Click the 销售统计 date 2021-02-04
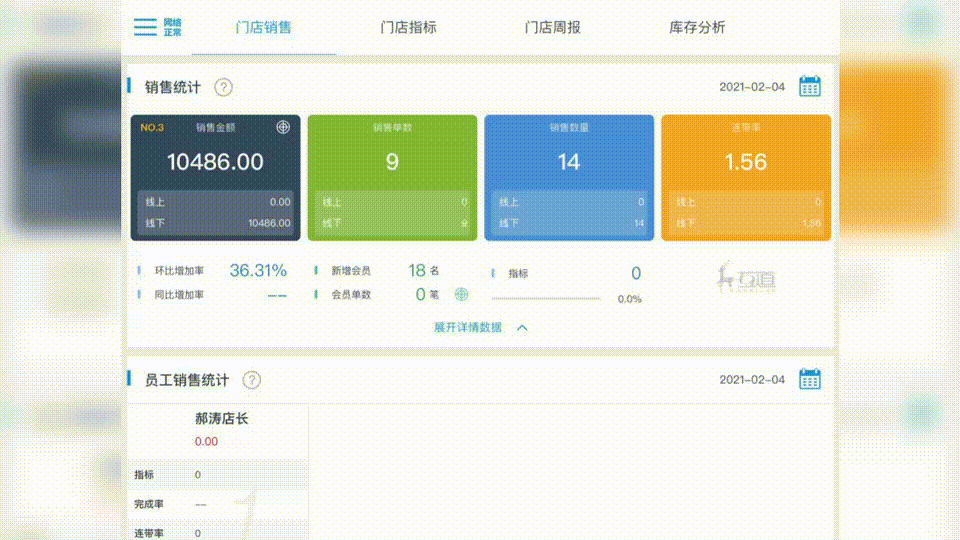 click(751, 87)
